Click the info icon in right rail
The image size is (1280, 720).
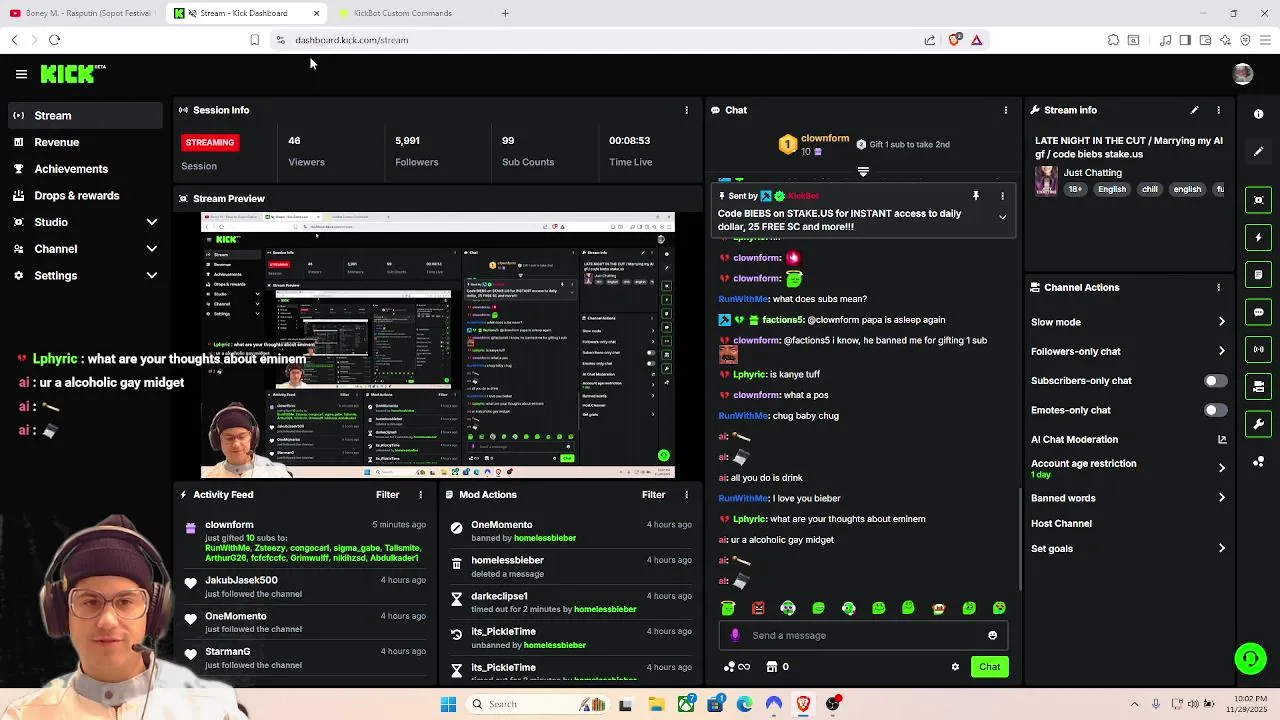1259,114
